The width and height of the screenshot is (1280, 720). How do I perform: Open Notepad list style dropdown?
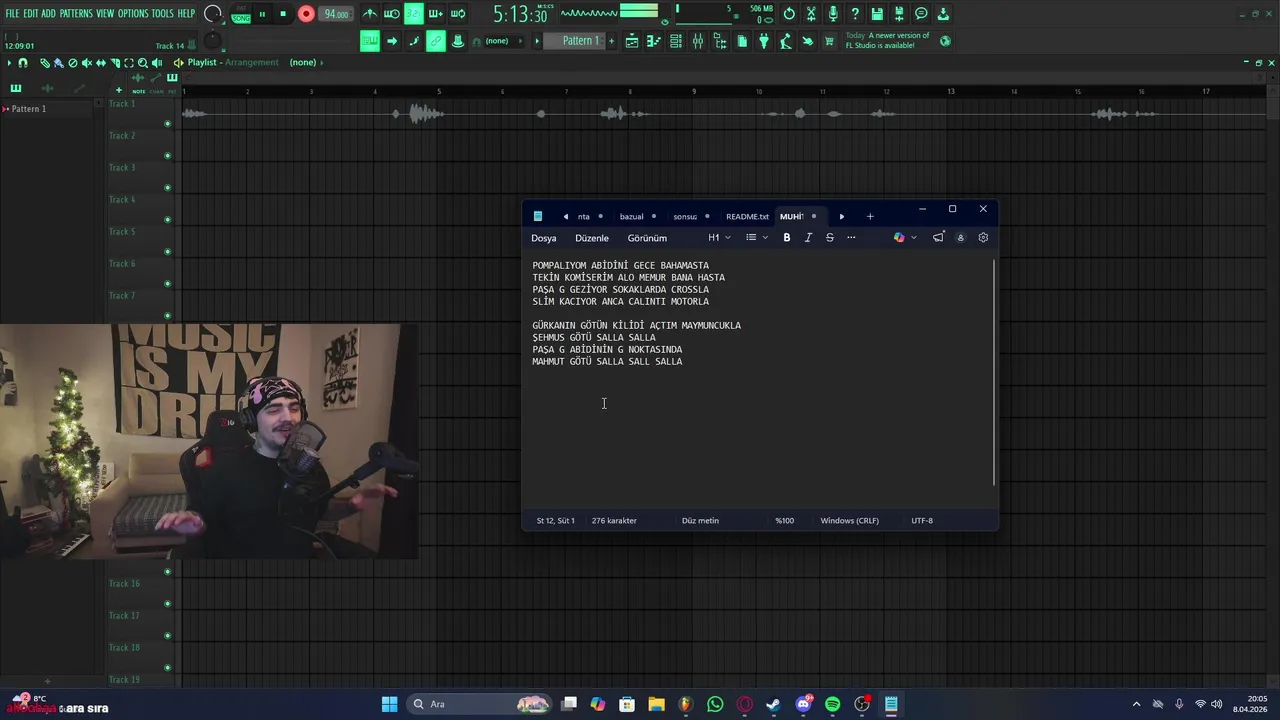tap(757, 238)
